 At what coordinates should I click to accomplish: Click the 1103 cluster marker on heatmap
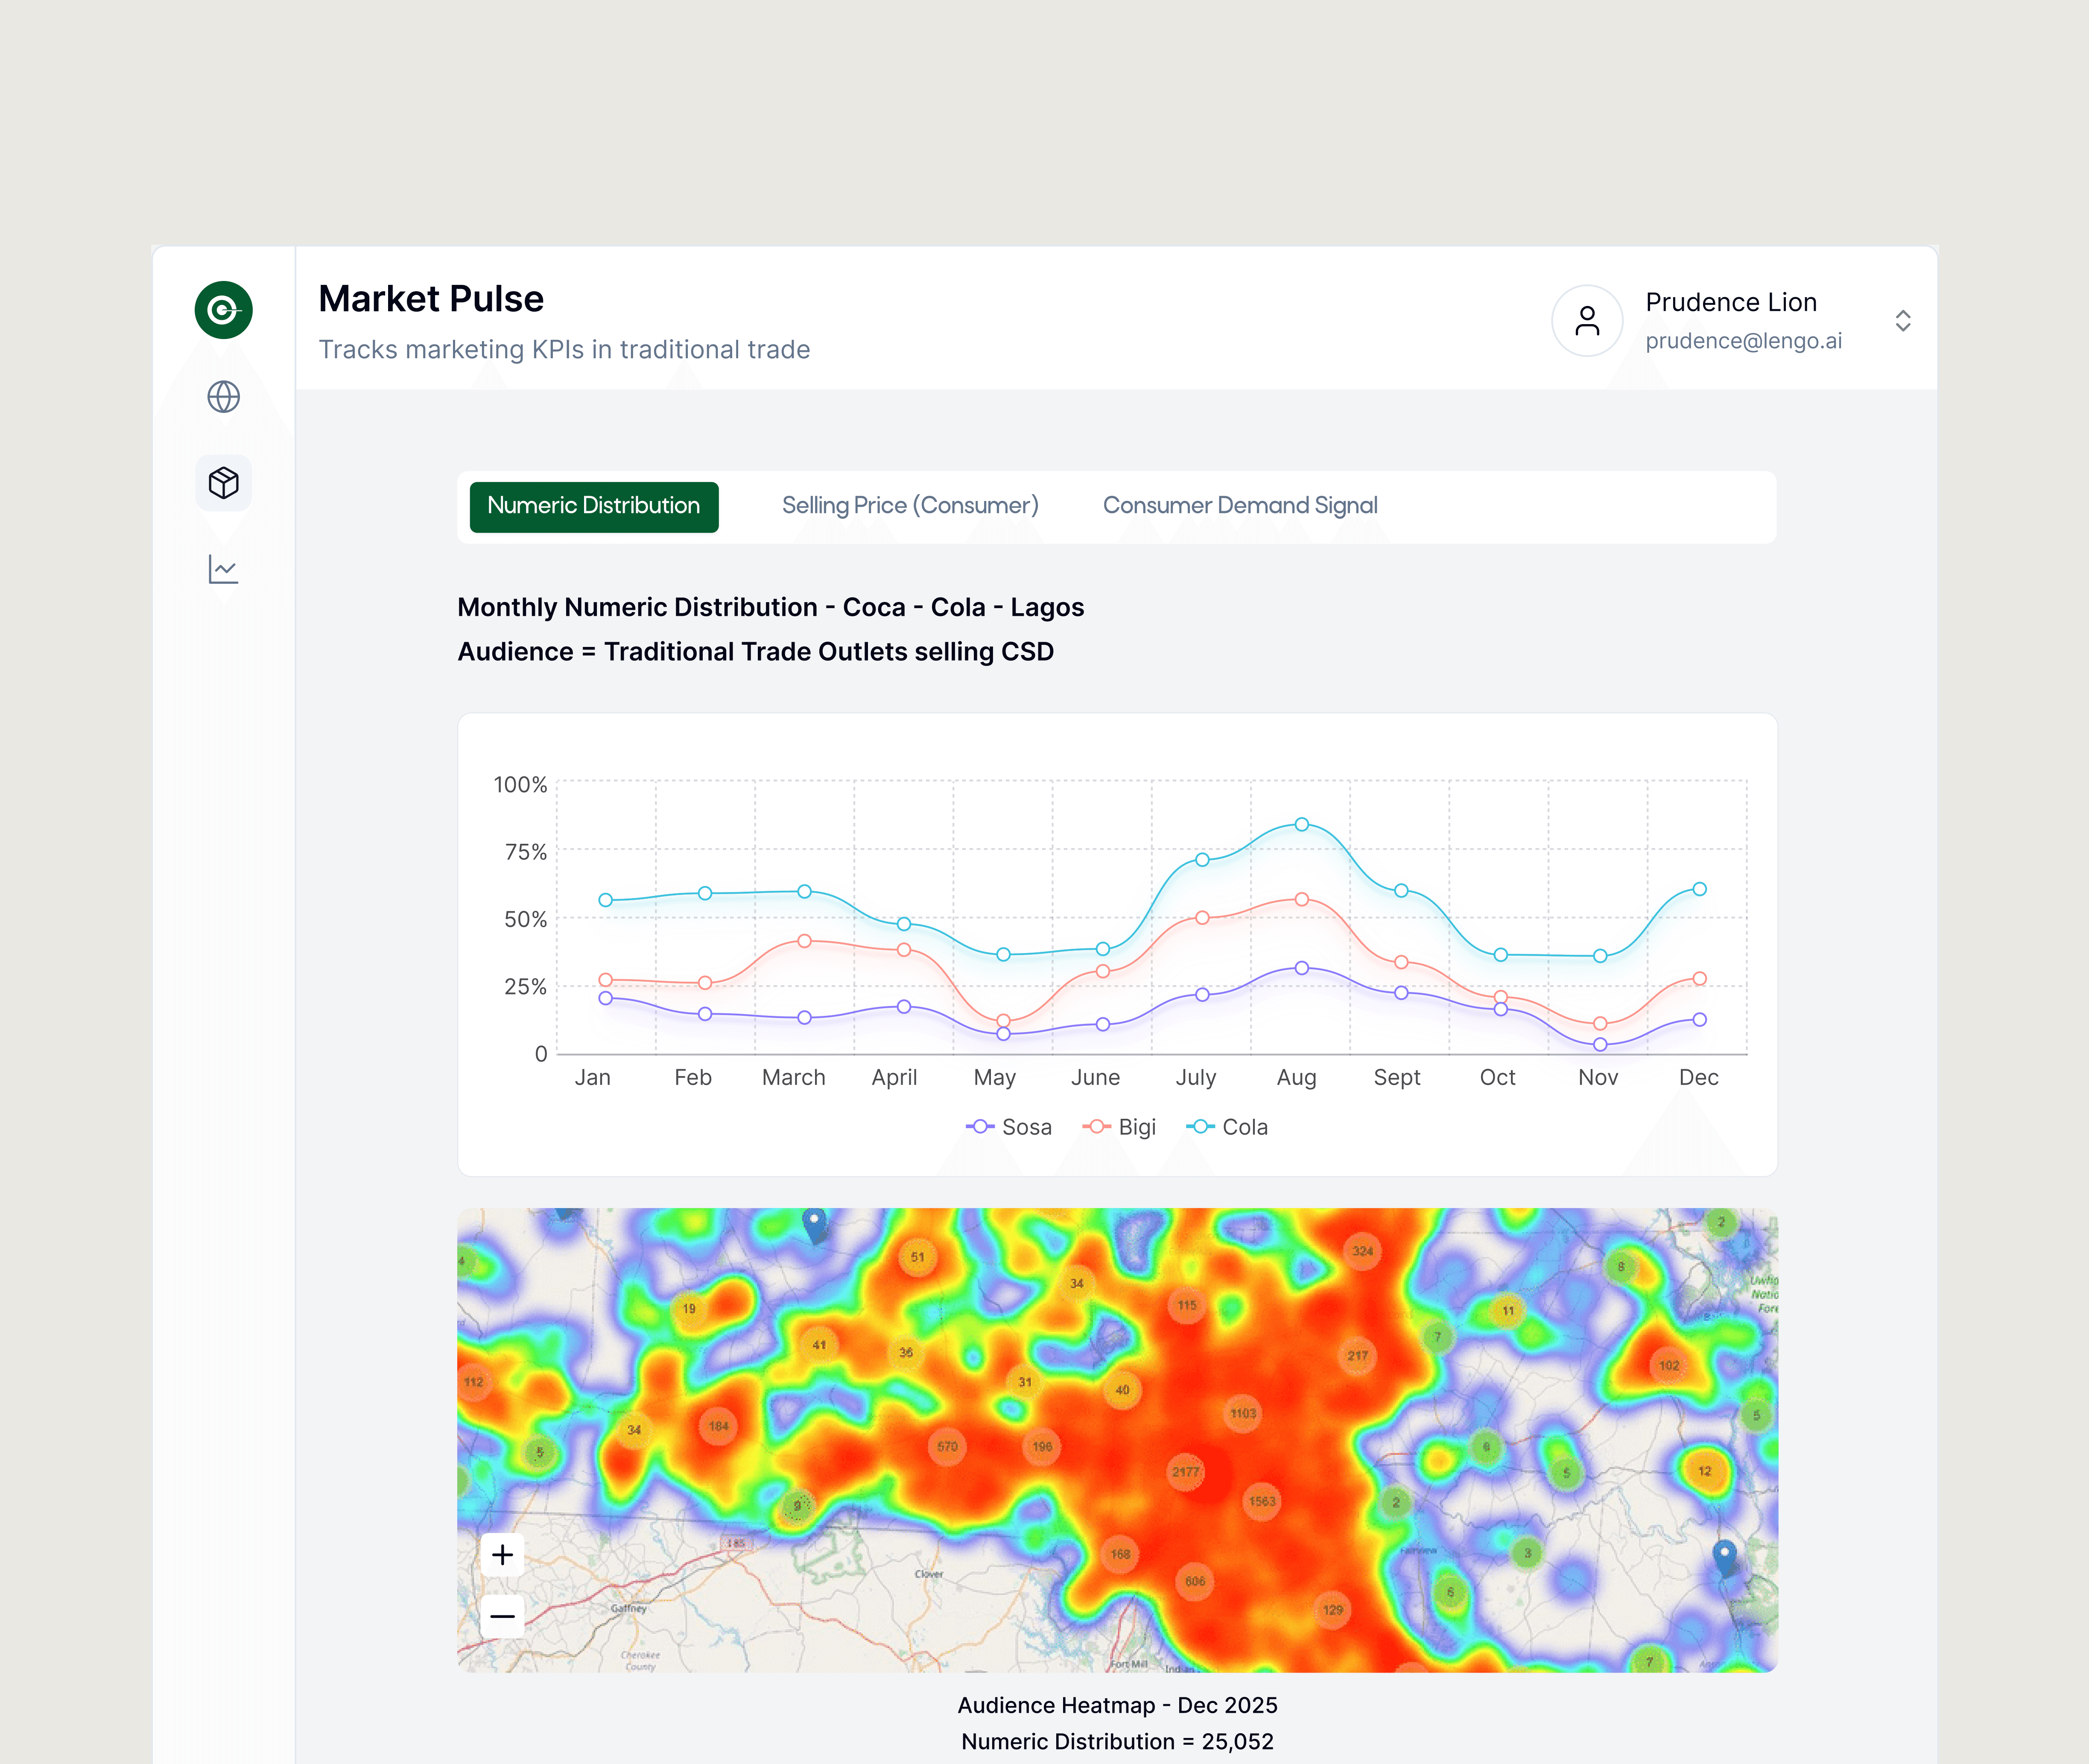(x=1243, y=1413)
